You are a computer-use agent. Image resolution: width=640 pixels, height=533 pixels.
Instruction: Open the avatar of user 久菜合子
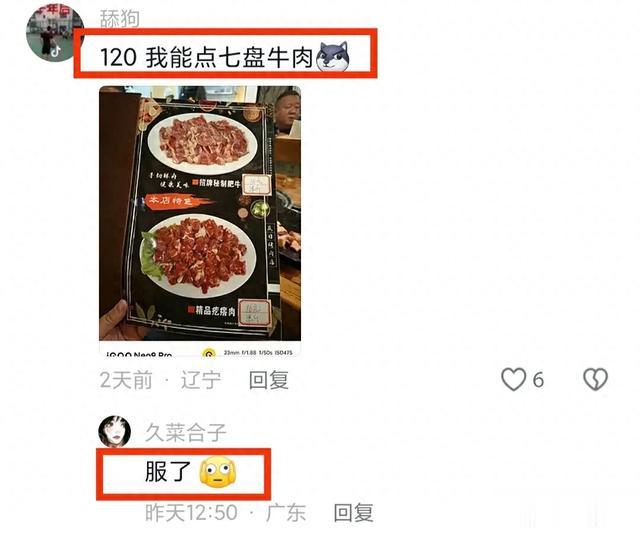(x=115, y=431)
